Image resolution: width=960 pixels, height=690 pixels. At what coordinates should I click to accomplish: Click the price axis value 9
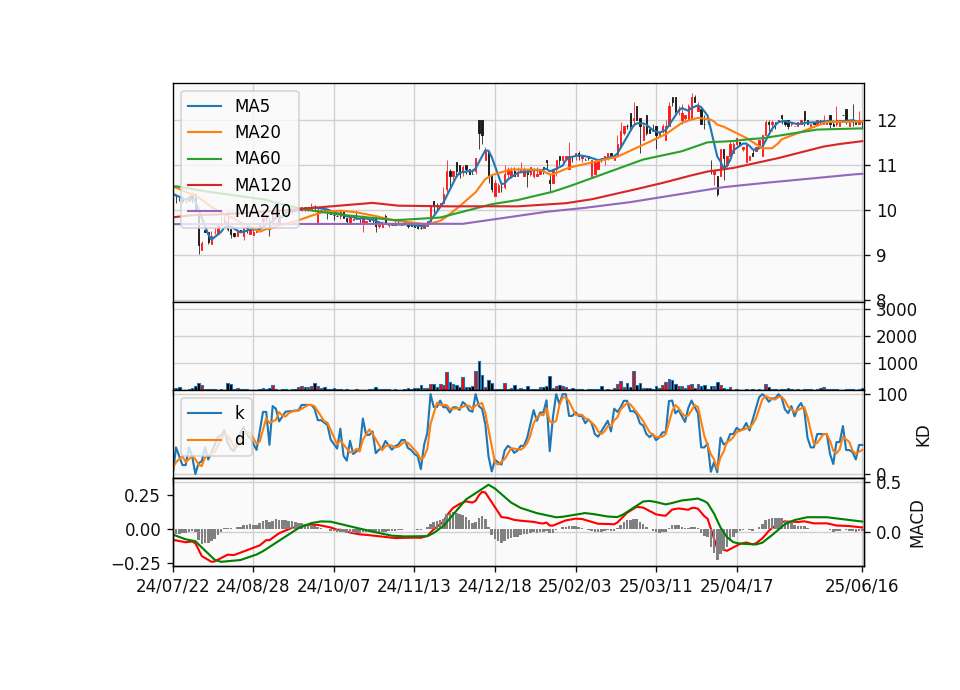(882, 256)
